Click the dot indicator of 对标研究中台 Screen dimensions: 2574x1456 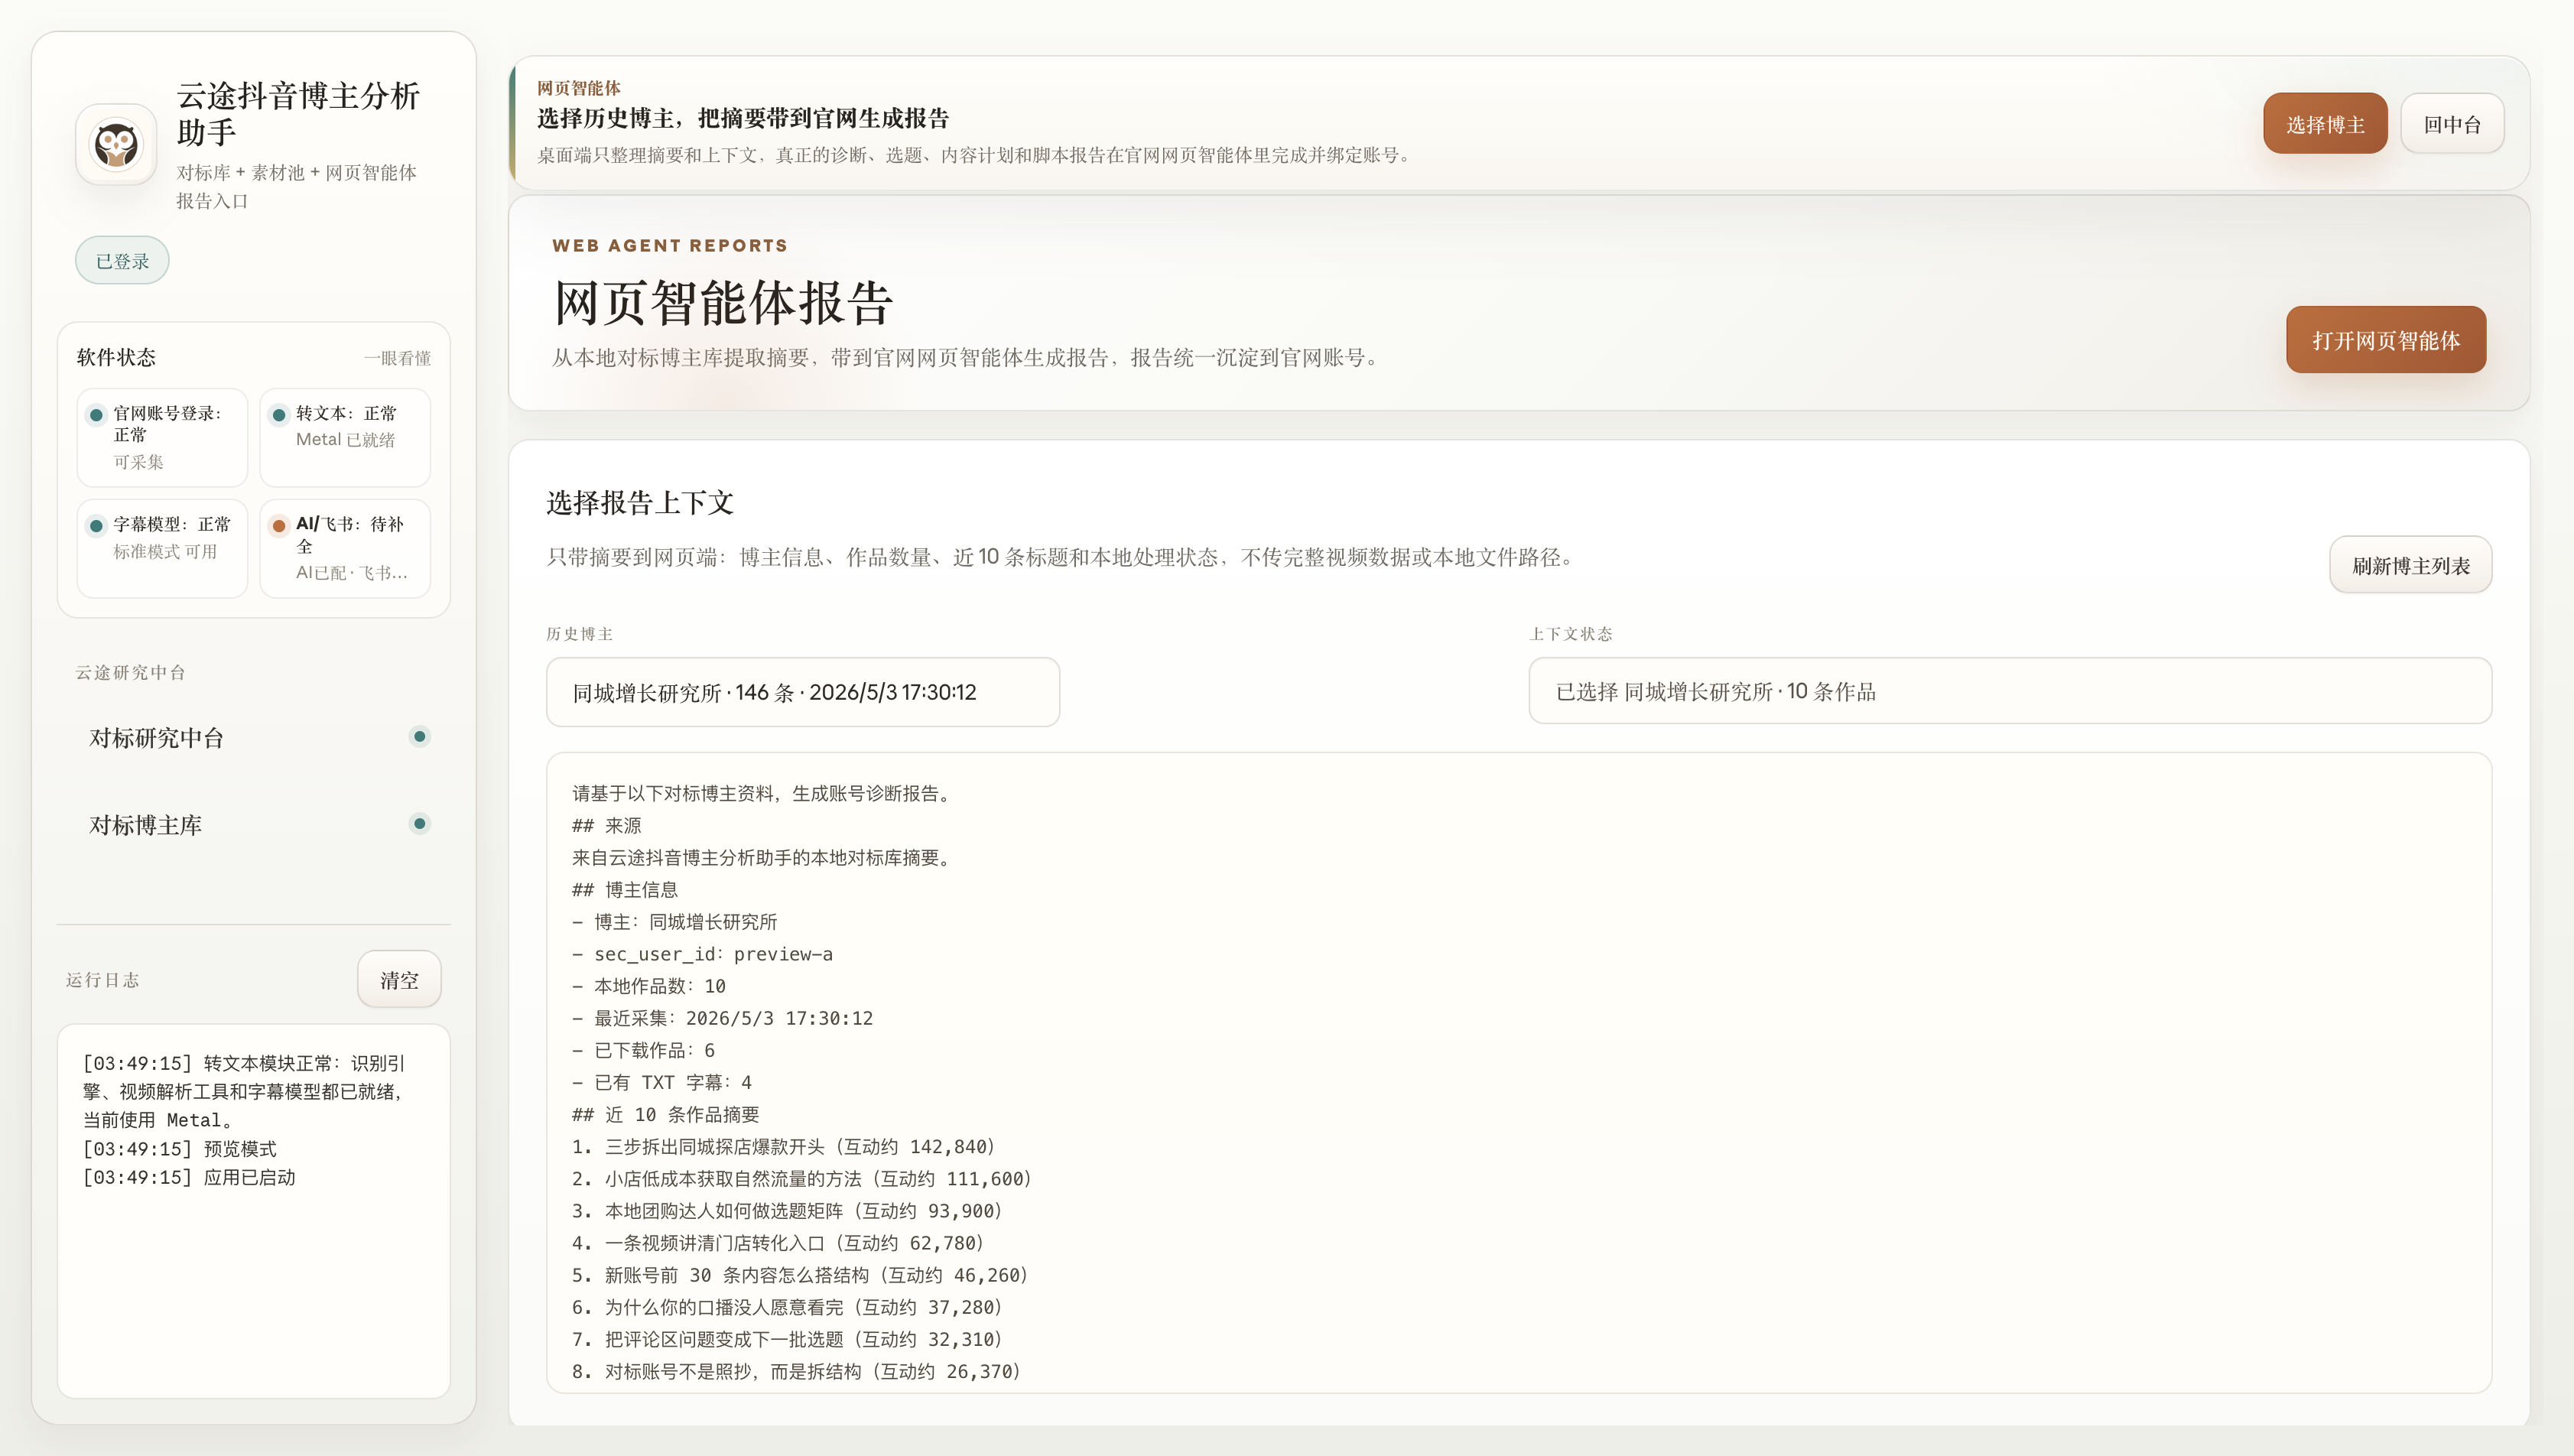(x=420, y=737)
